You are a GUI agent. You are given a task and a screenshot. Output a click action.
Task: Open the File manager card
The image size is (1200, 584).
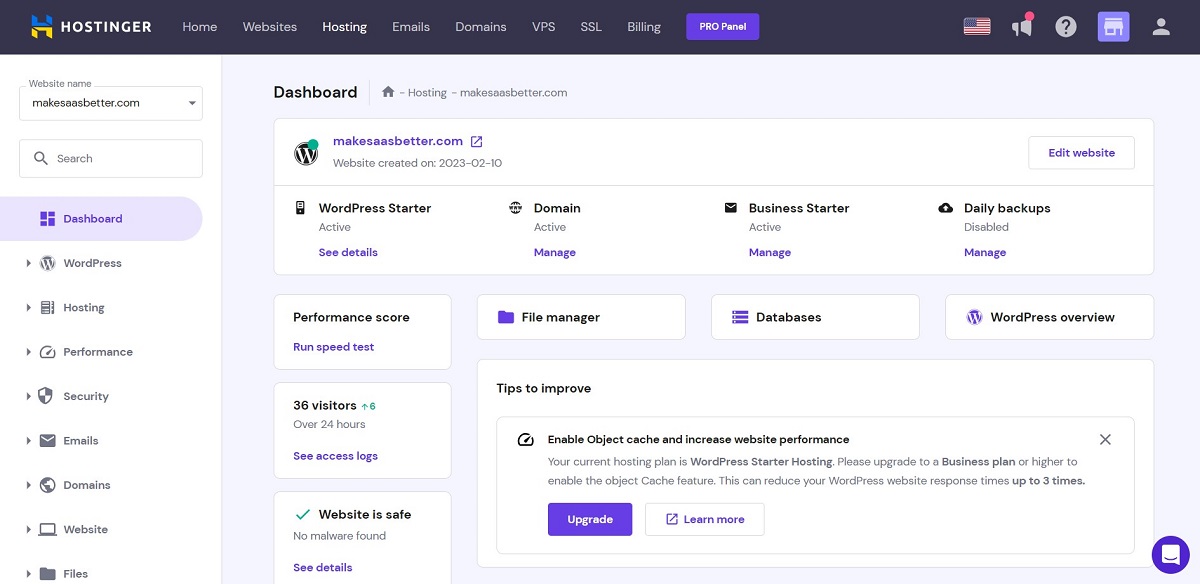pos(581,317)
